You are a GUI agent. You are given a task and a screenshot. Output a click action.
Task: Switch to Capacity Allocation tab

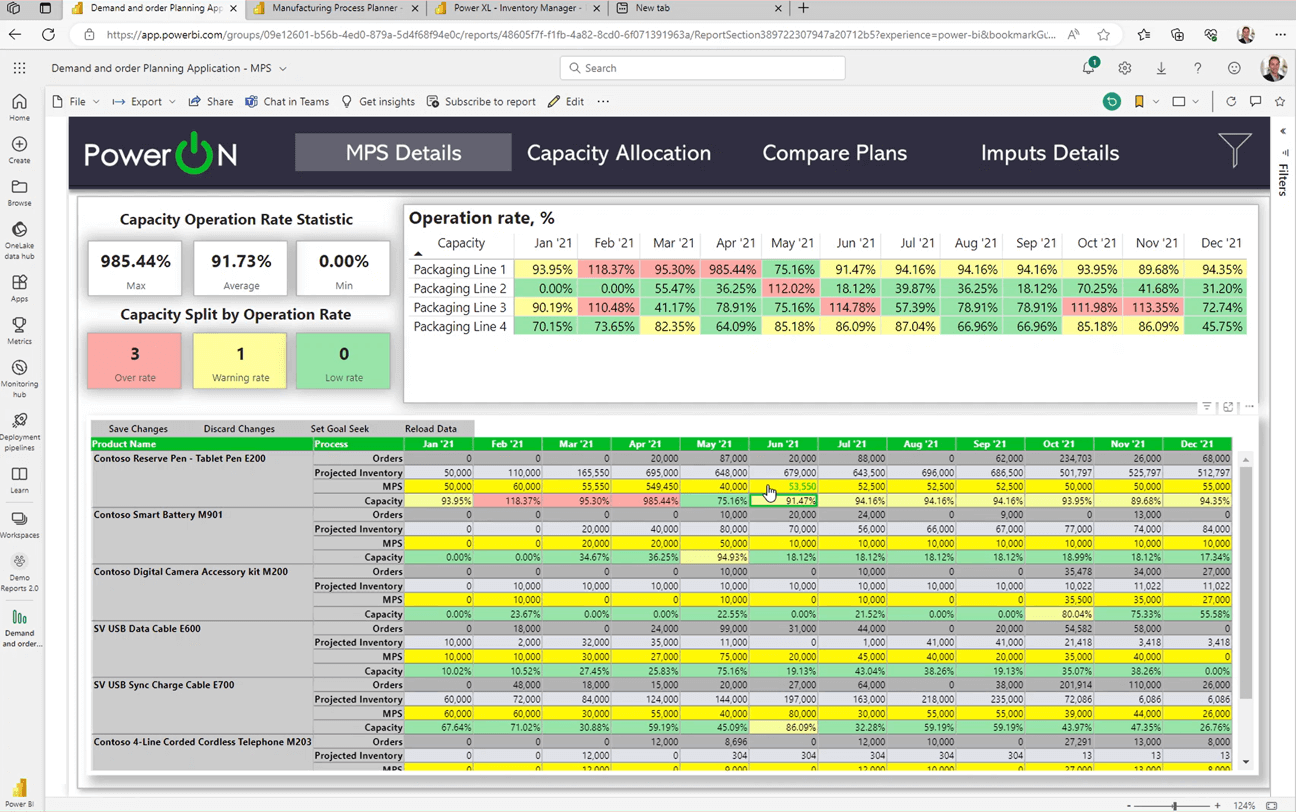[x=619, y=153]
